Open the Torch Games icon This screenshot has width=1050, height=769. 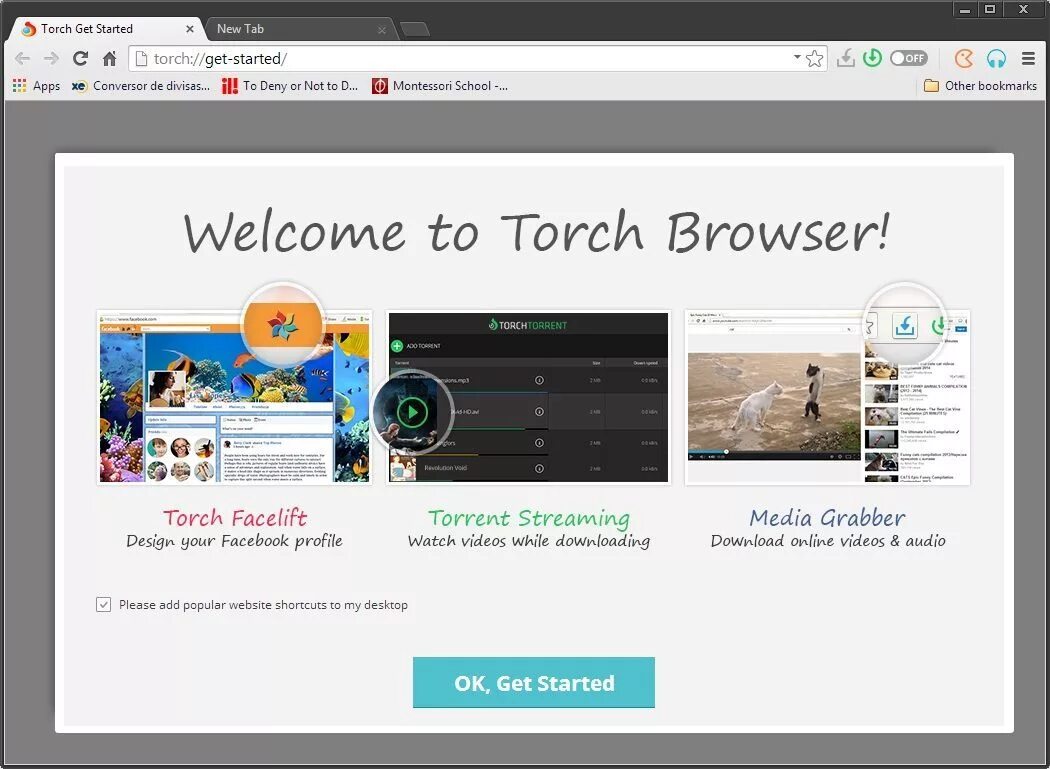click(x=964, y=58)
